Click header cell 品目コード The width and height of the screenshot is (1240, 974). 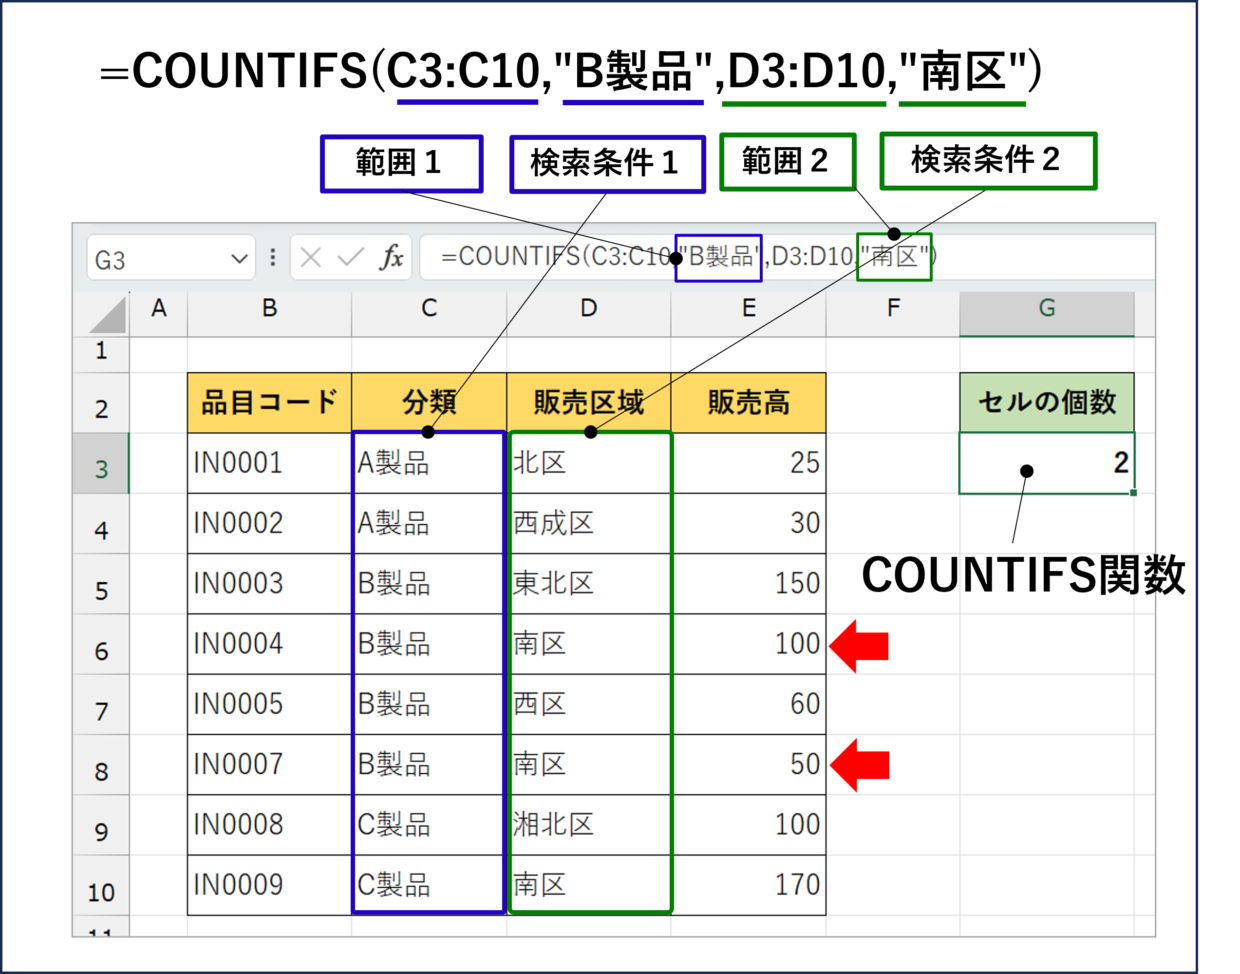(270, 403)
